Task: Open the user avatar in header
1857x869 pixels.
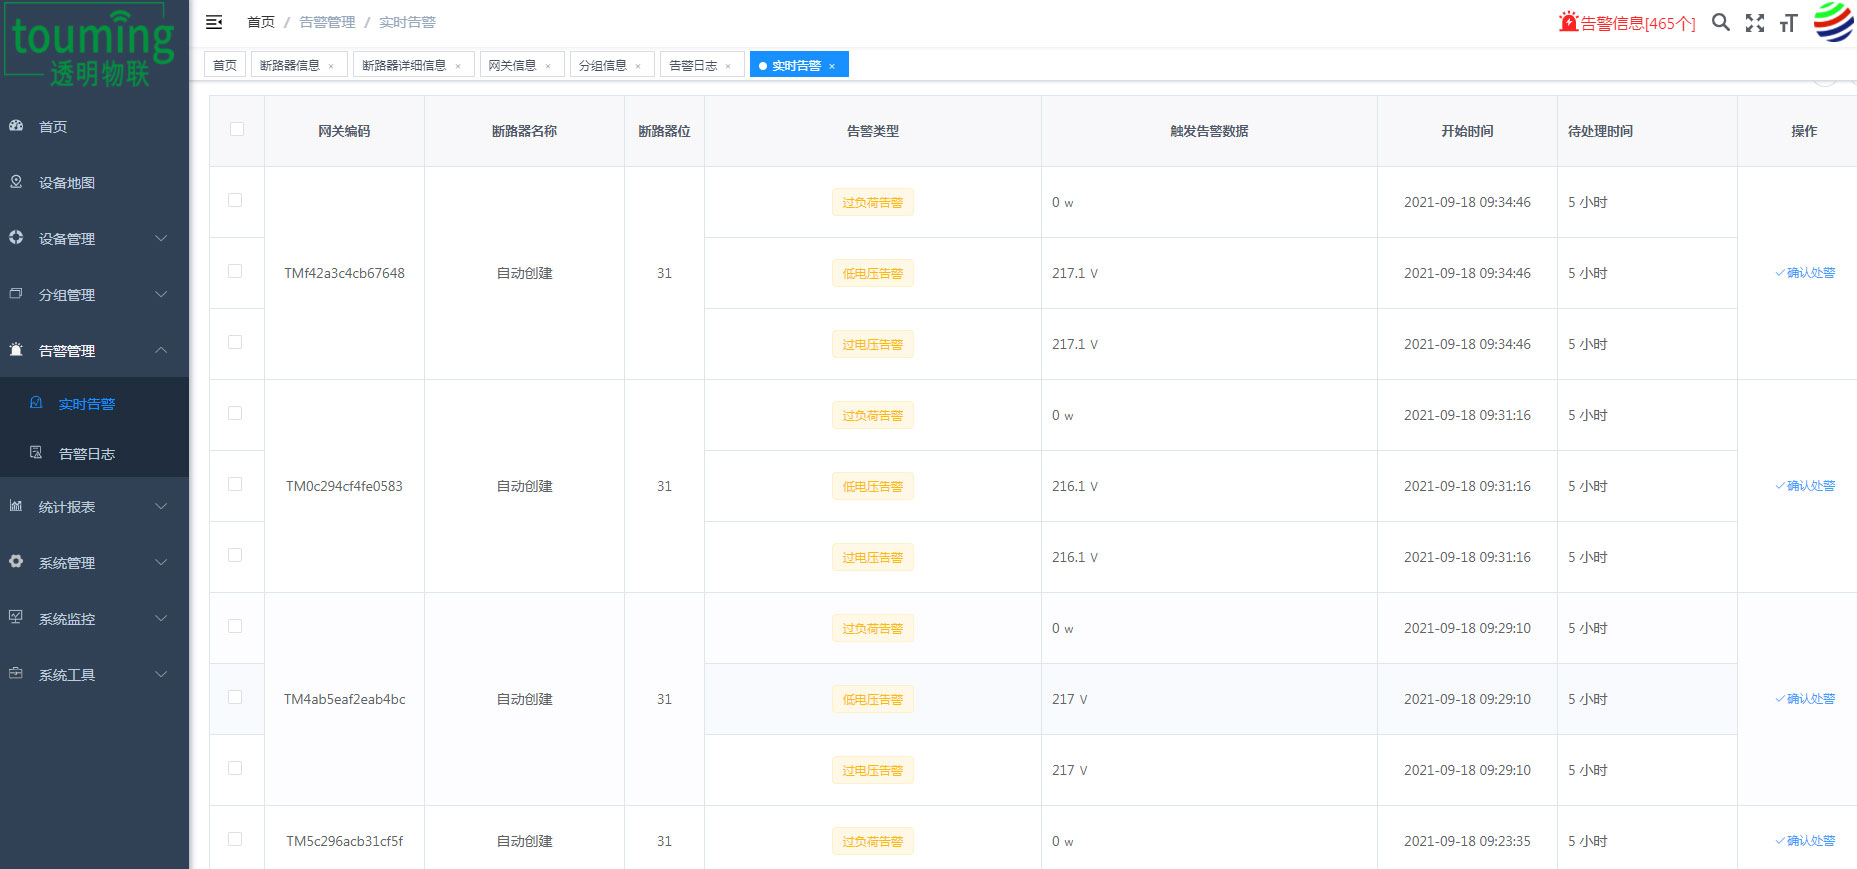Action: [1833, 21]
